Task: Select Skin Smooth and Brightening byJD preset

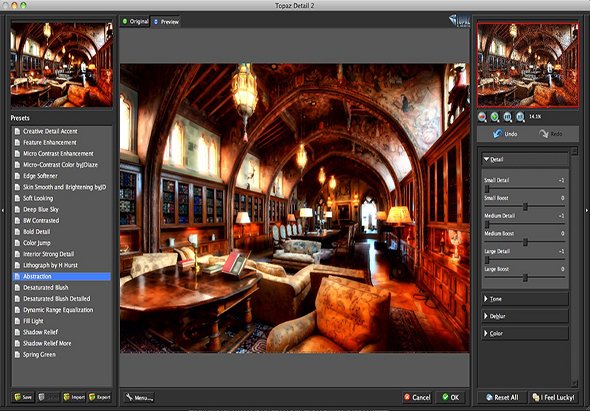Action: [62, 187]
